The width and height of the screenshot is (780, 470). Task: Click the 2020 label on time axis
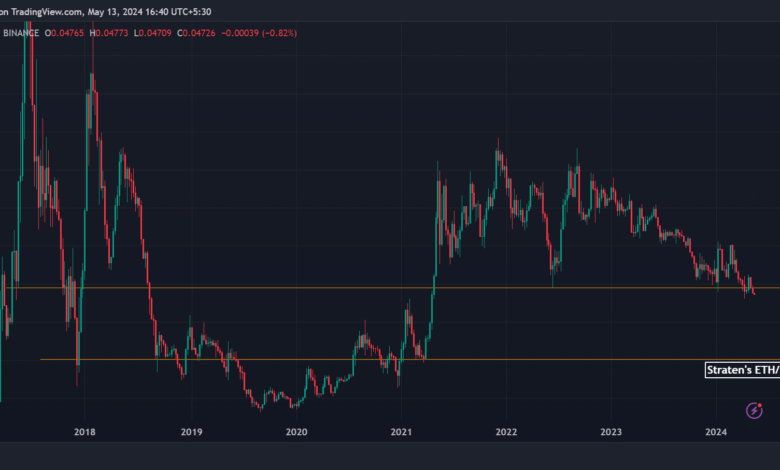point(296,432)
